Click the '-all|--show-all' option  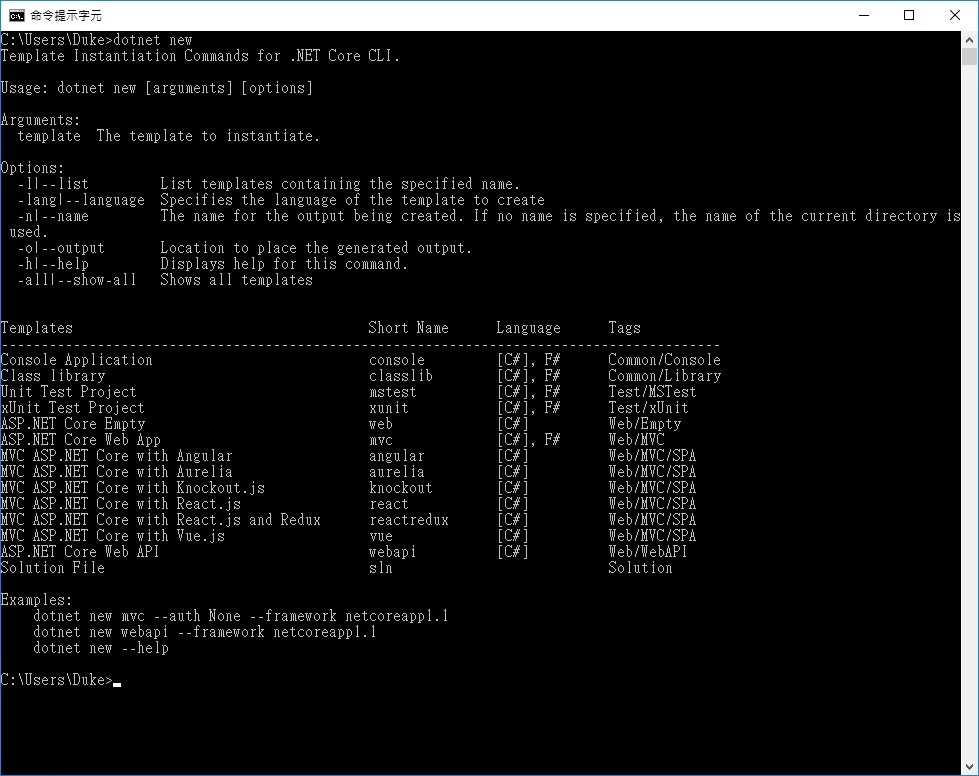pyautogui.click(x=77, y=280)
